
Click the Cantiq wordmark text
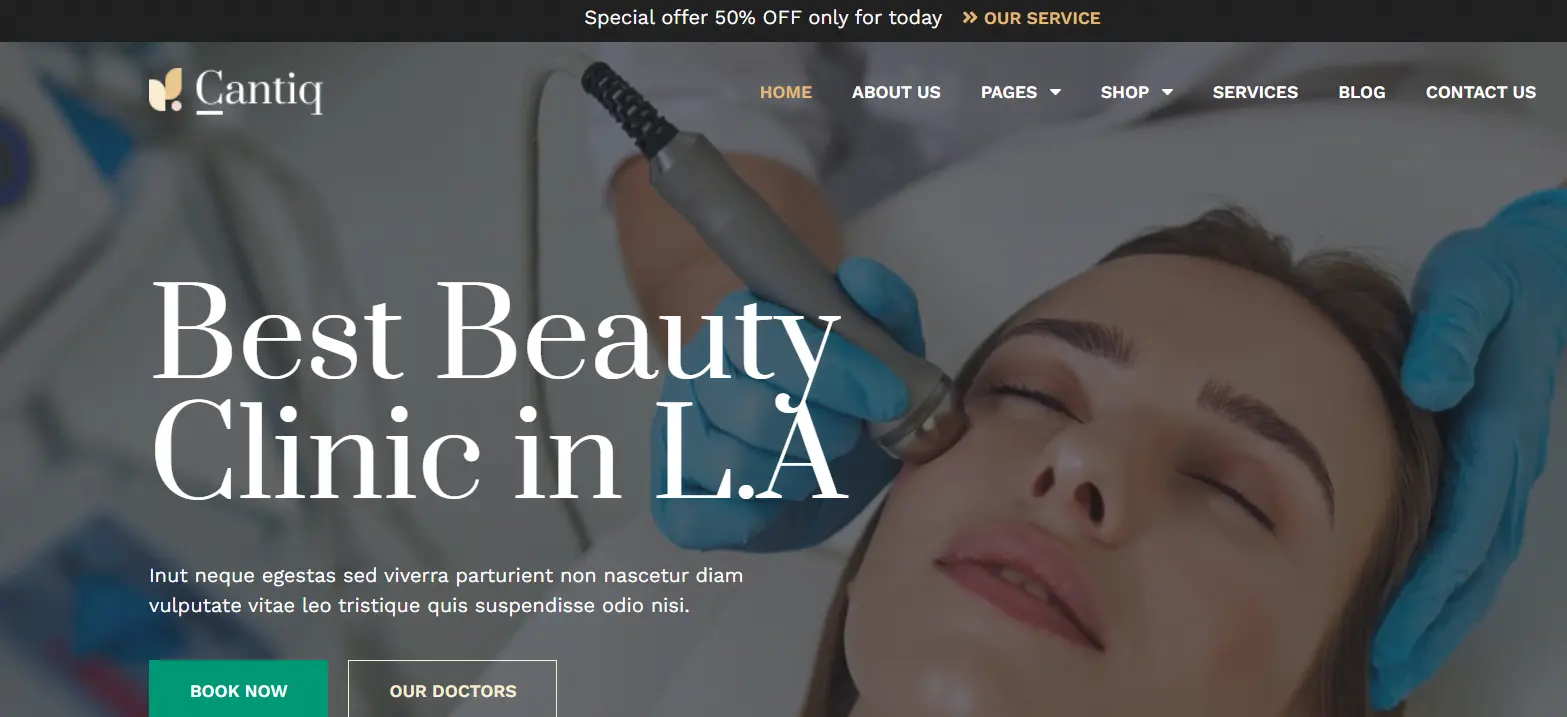pyautogui.click(x=259, y=91)
